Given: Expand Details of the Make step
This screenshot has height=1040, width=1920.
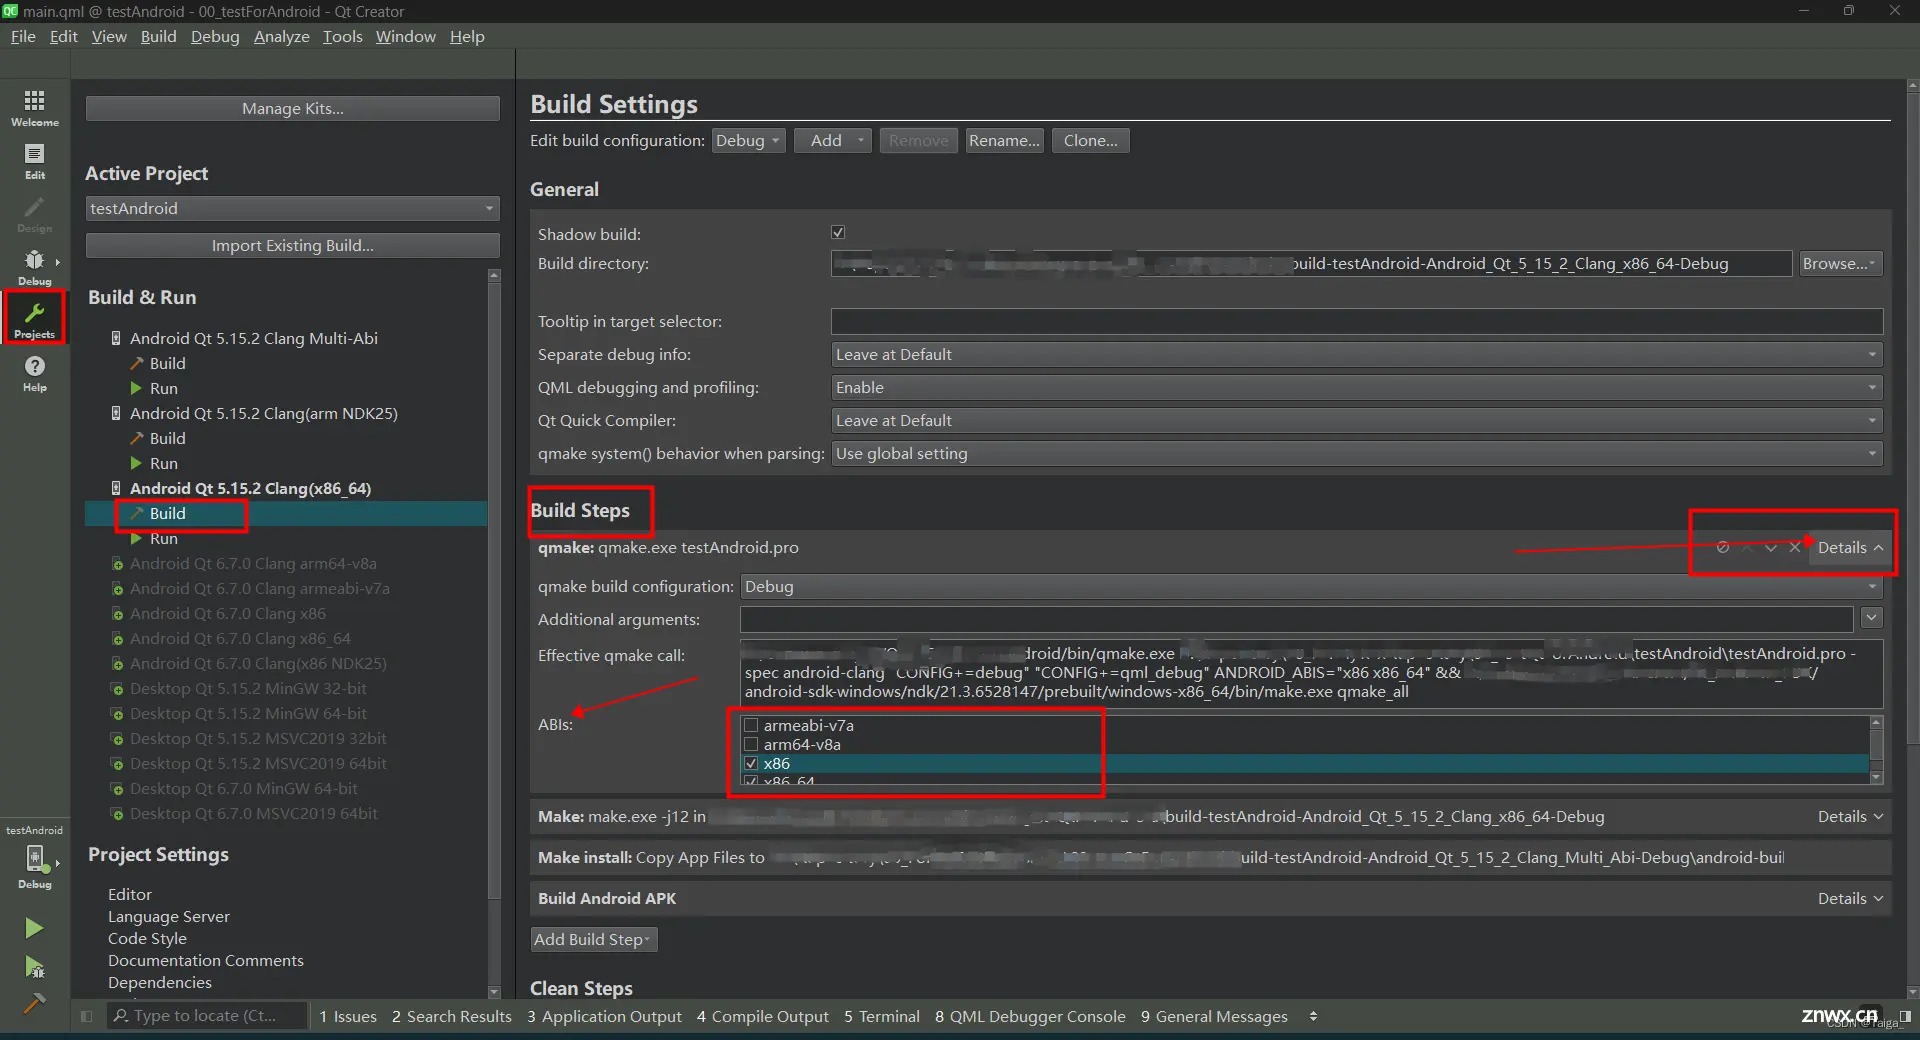Looking at the screenshot, I should tap(1850, 817).
